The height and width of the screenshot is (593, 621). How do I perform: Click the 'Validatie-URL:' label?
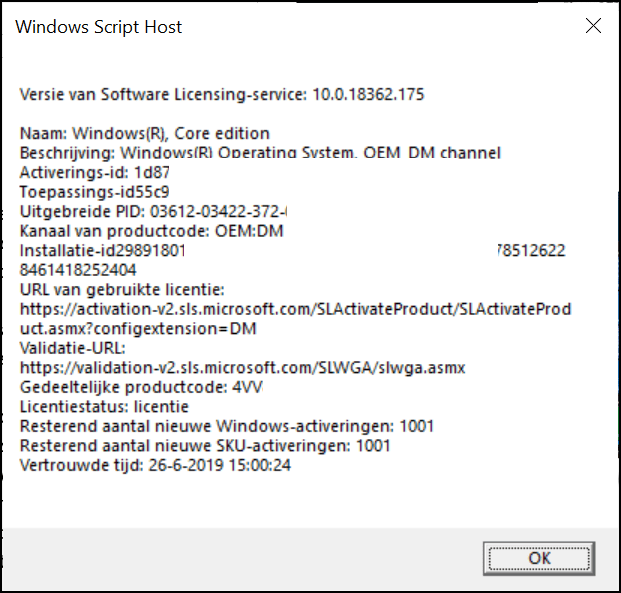pyautogui.click(x=72, y=348)
